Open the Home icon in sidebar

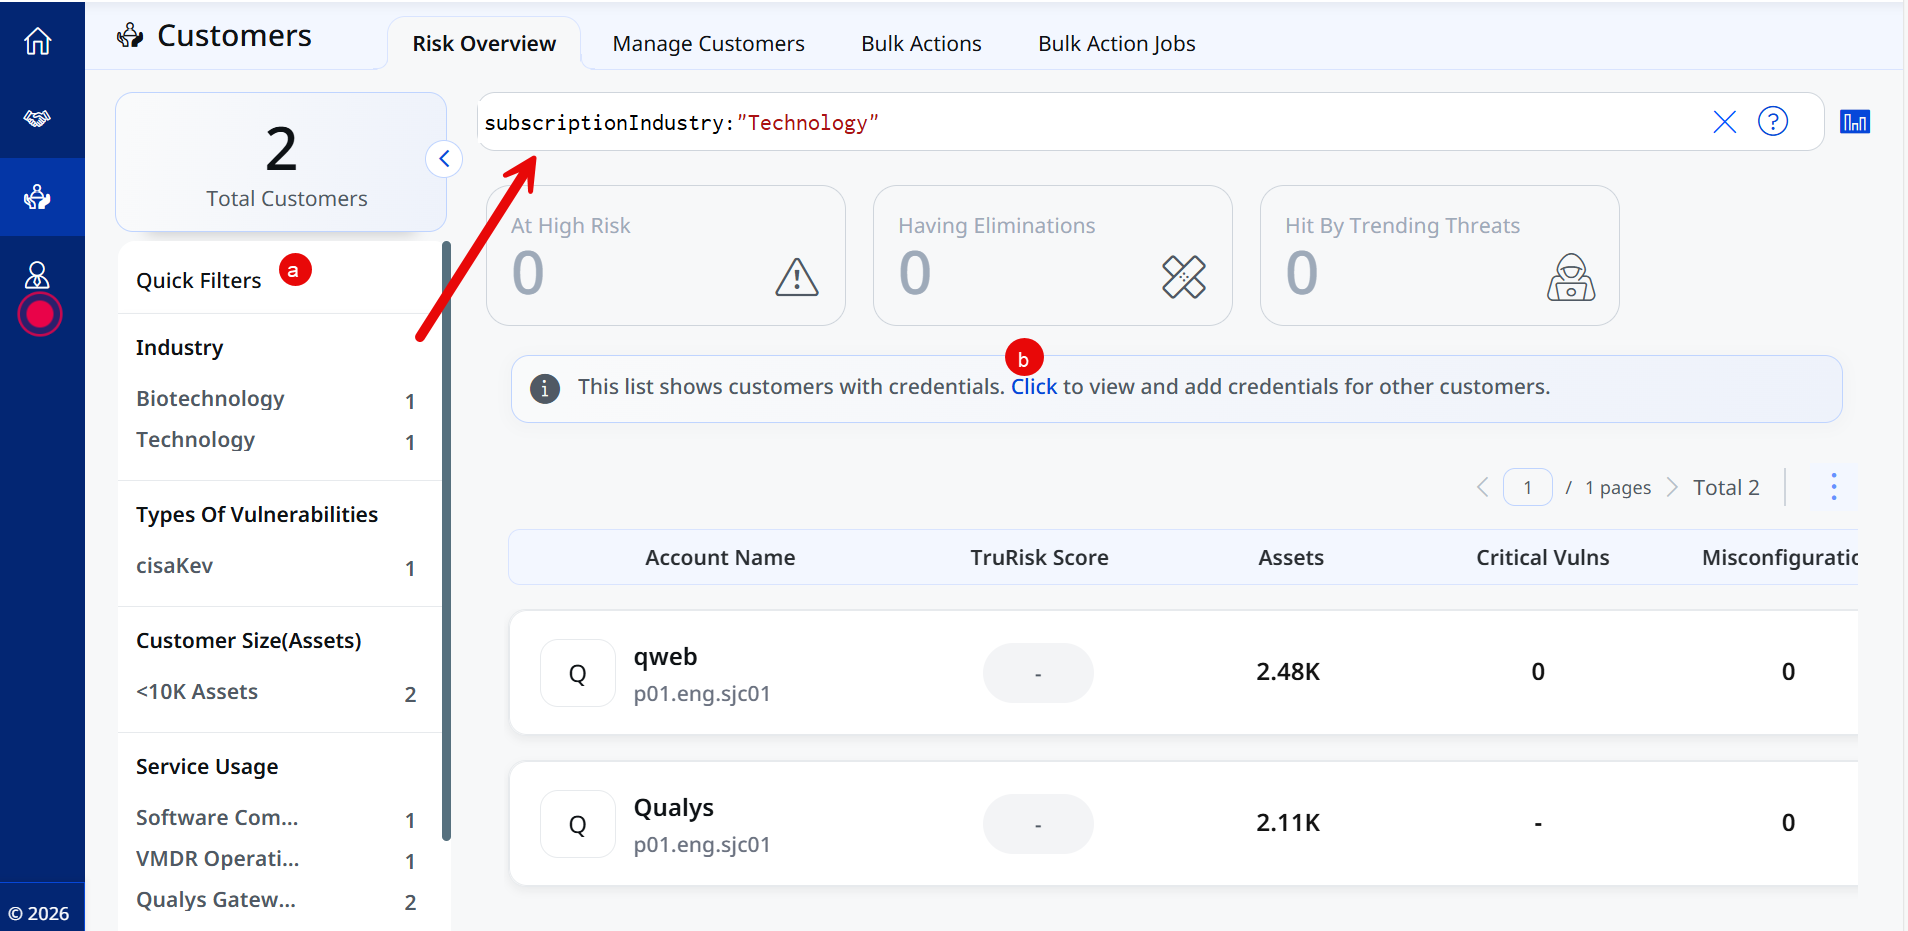tap(38, 41)
